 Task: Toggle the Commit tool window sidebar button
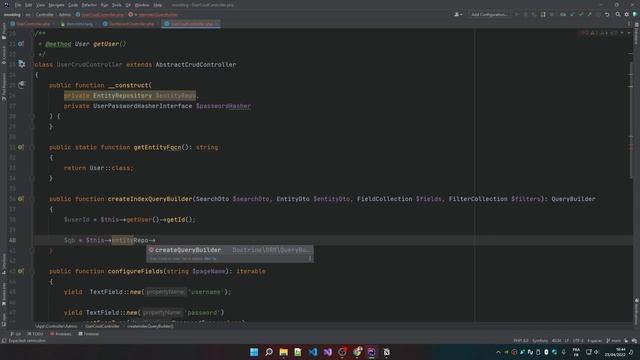click(x=4, y=55)
